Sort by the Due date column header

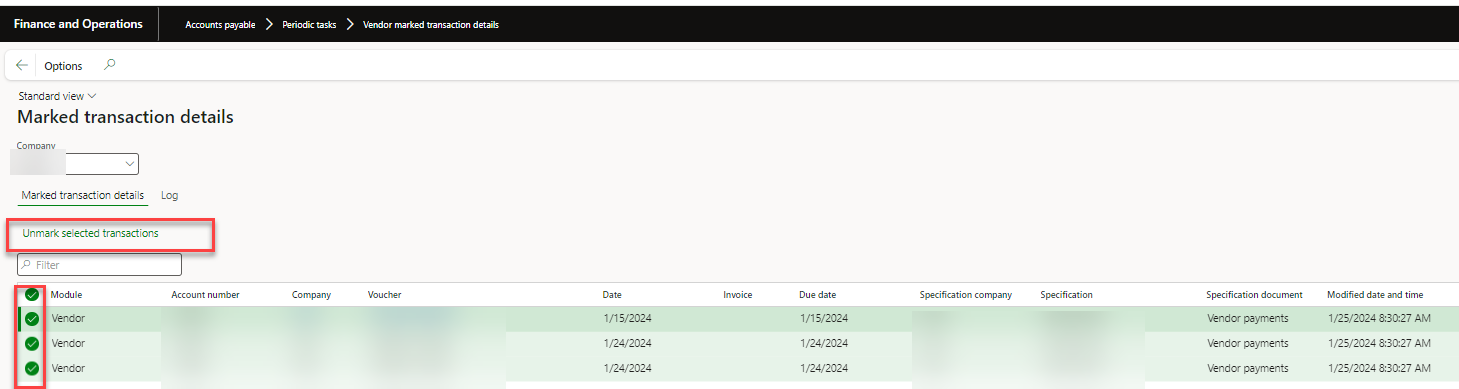(817, 295)
